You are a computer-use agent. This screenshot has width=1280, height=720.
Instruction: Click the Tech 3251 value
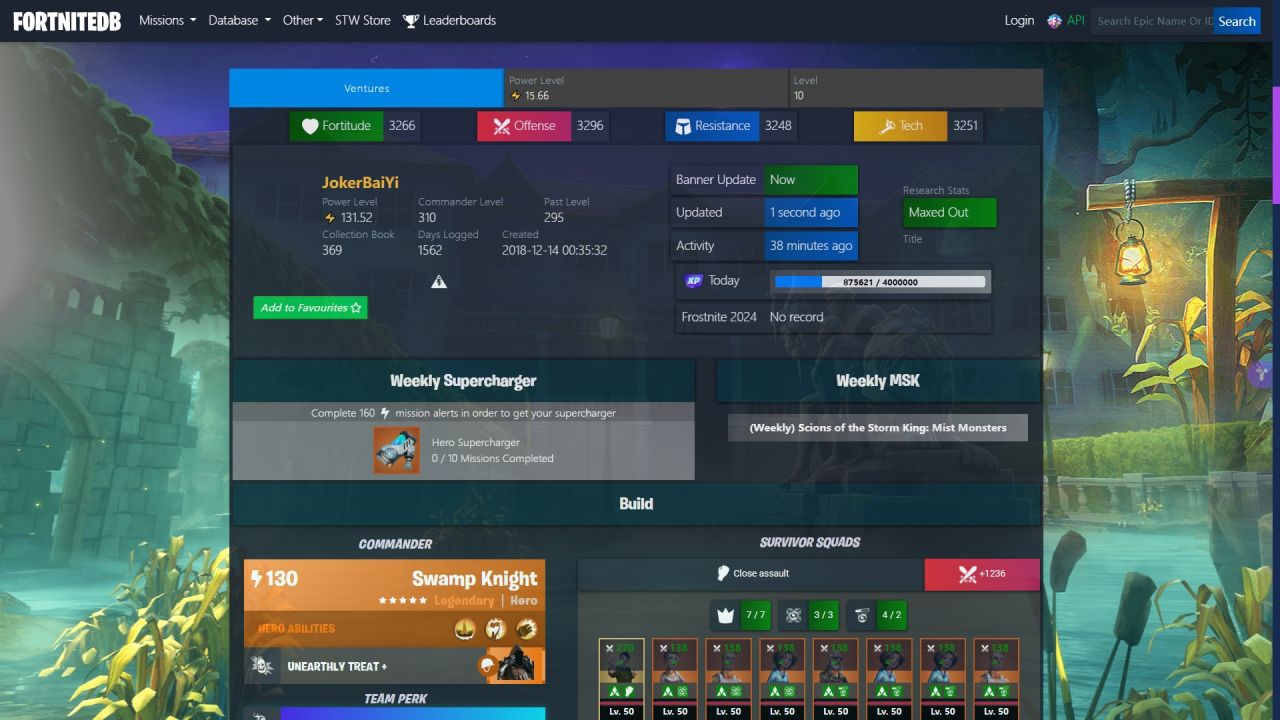[x=966, y=126]
